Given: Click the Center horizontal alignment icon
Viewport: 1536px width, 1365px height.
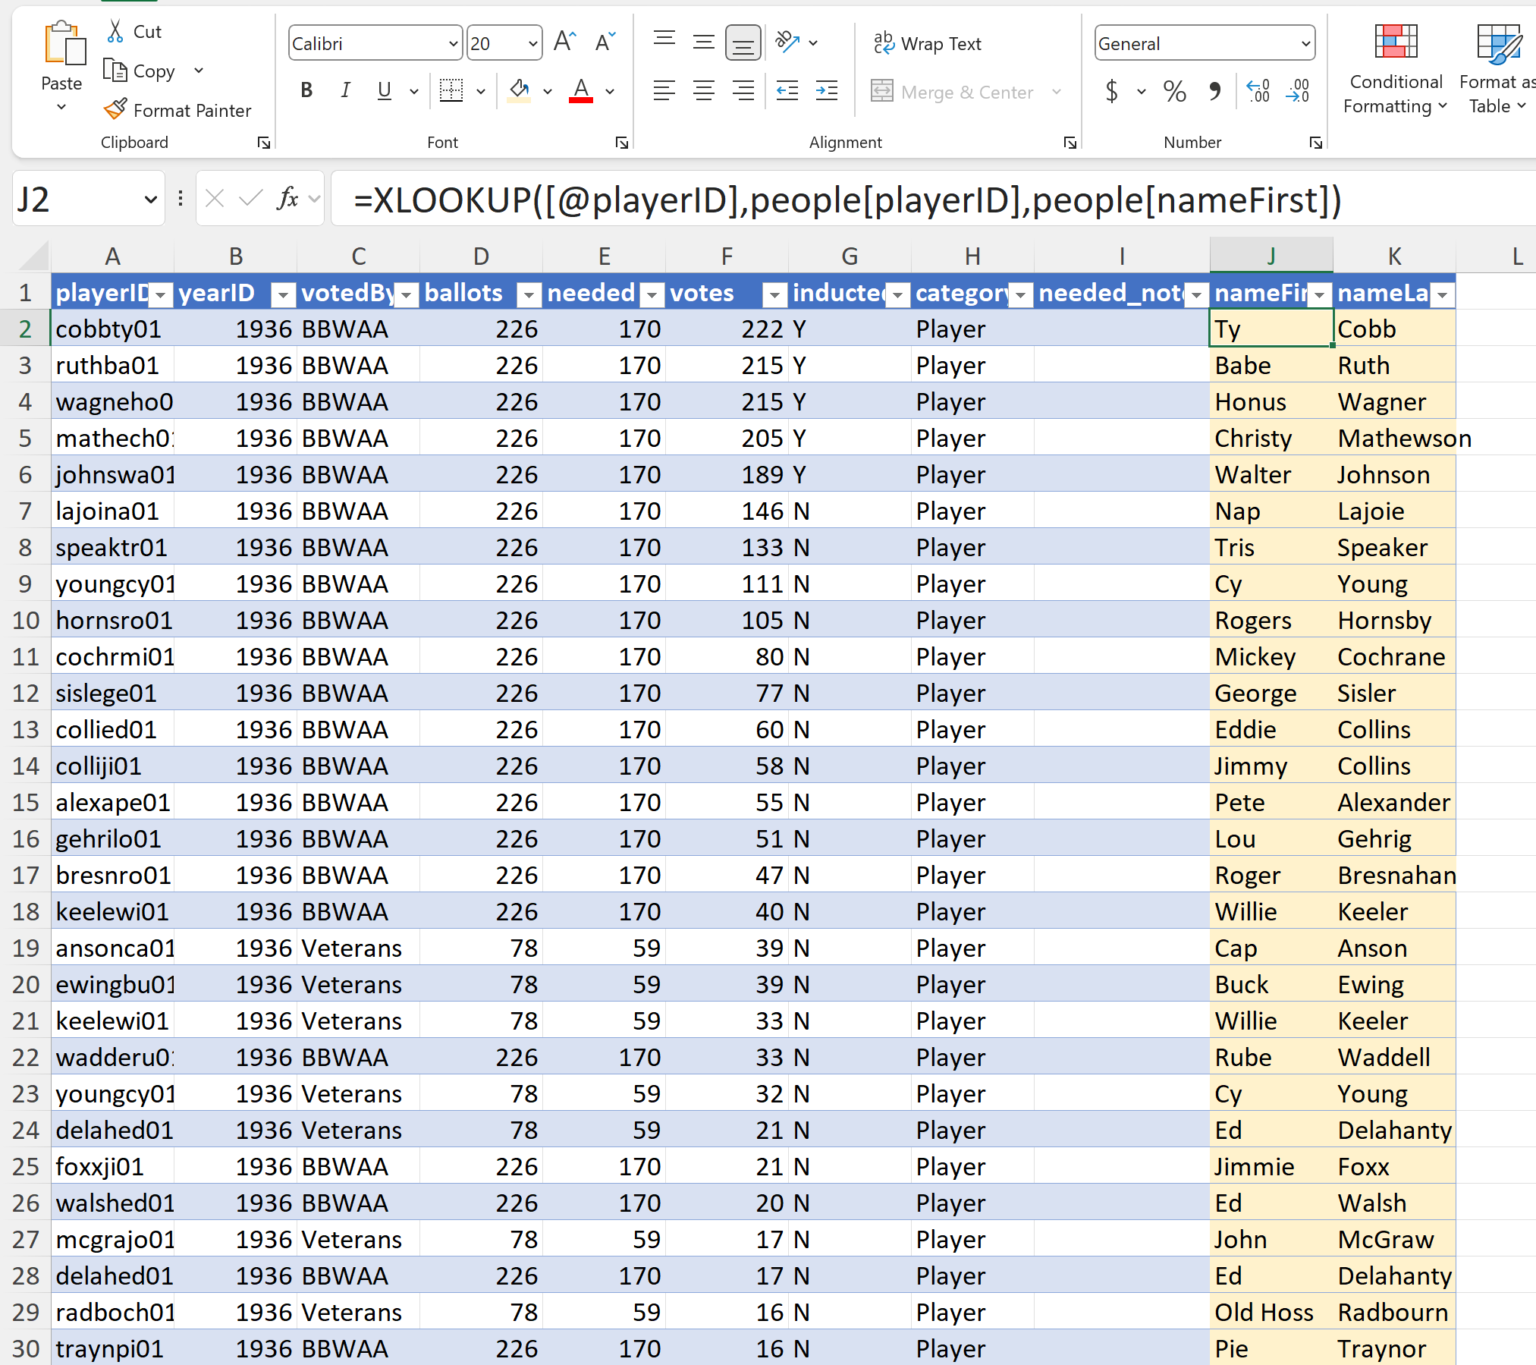Looking at the screenshot, I should [x=704, y=91].
